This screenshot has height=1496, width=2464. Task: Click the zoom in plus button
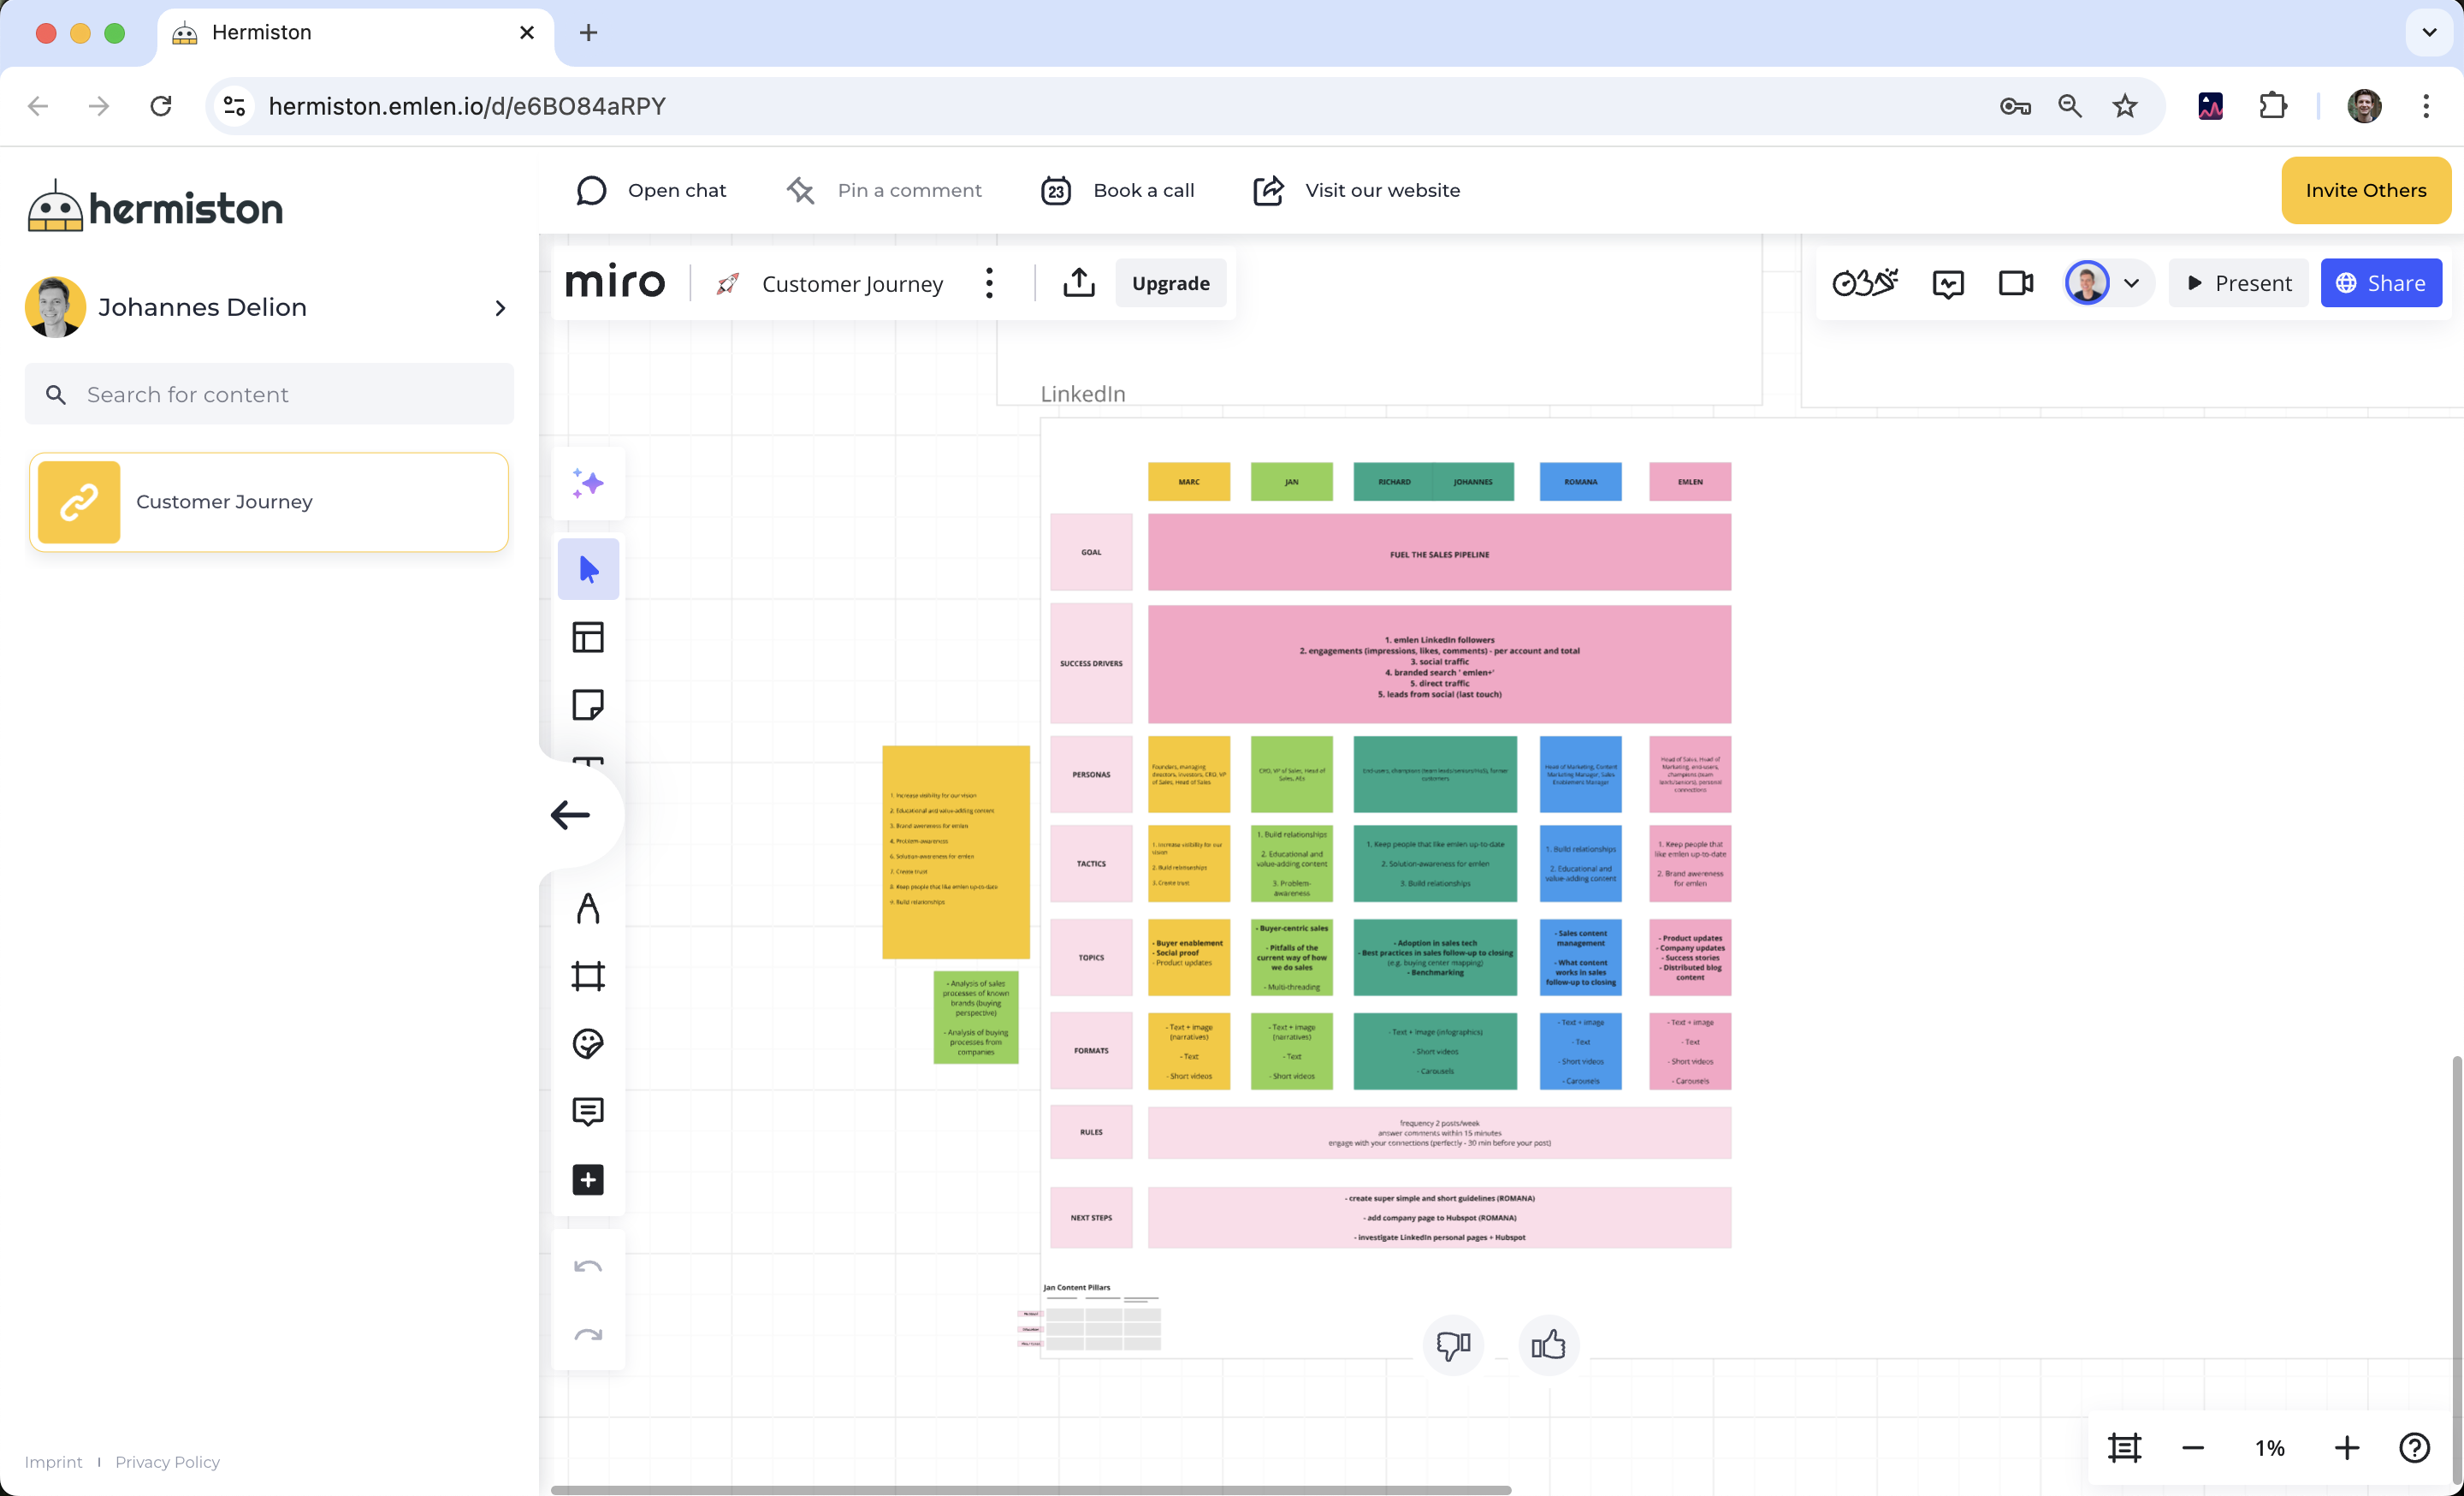tap(2346, 1447)
